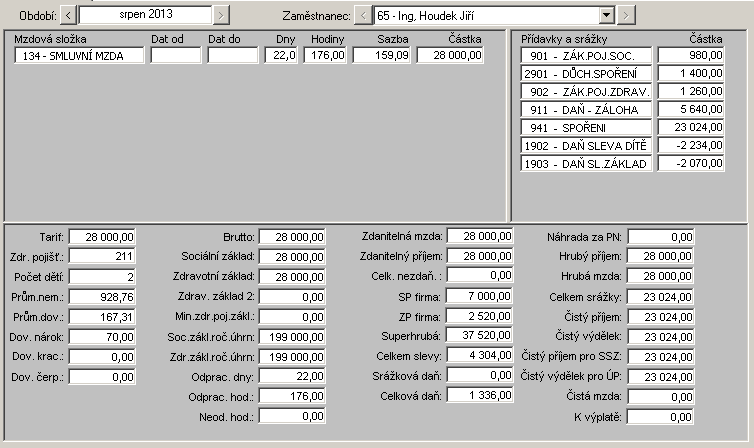Select row 901 - ZÁK.POJ.SOC.
The height and width of the screenshot is (448, 754).
coord(586,55)
